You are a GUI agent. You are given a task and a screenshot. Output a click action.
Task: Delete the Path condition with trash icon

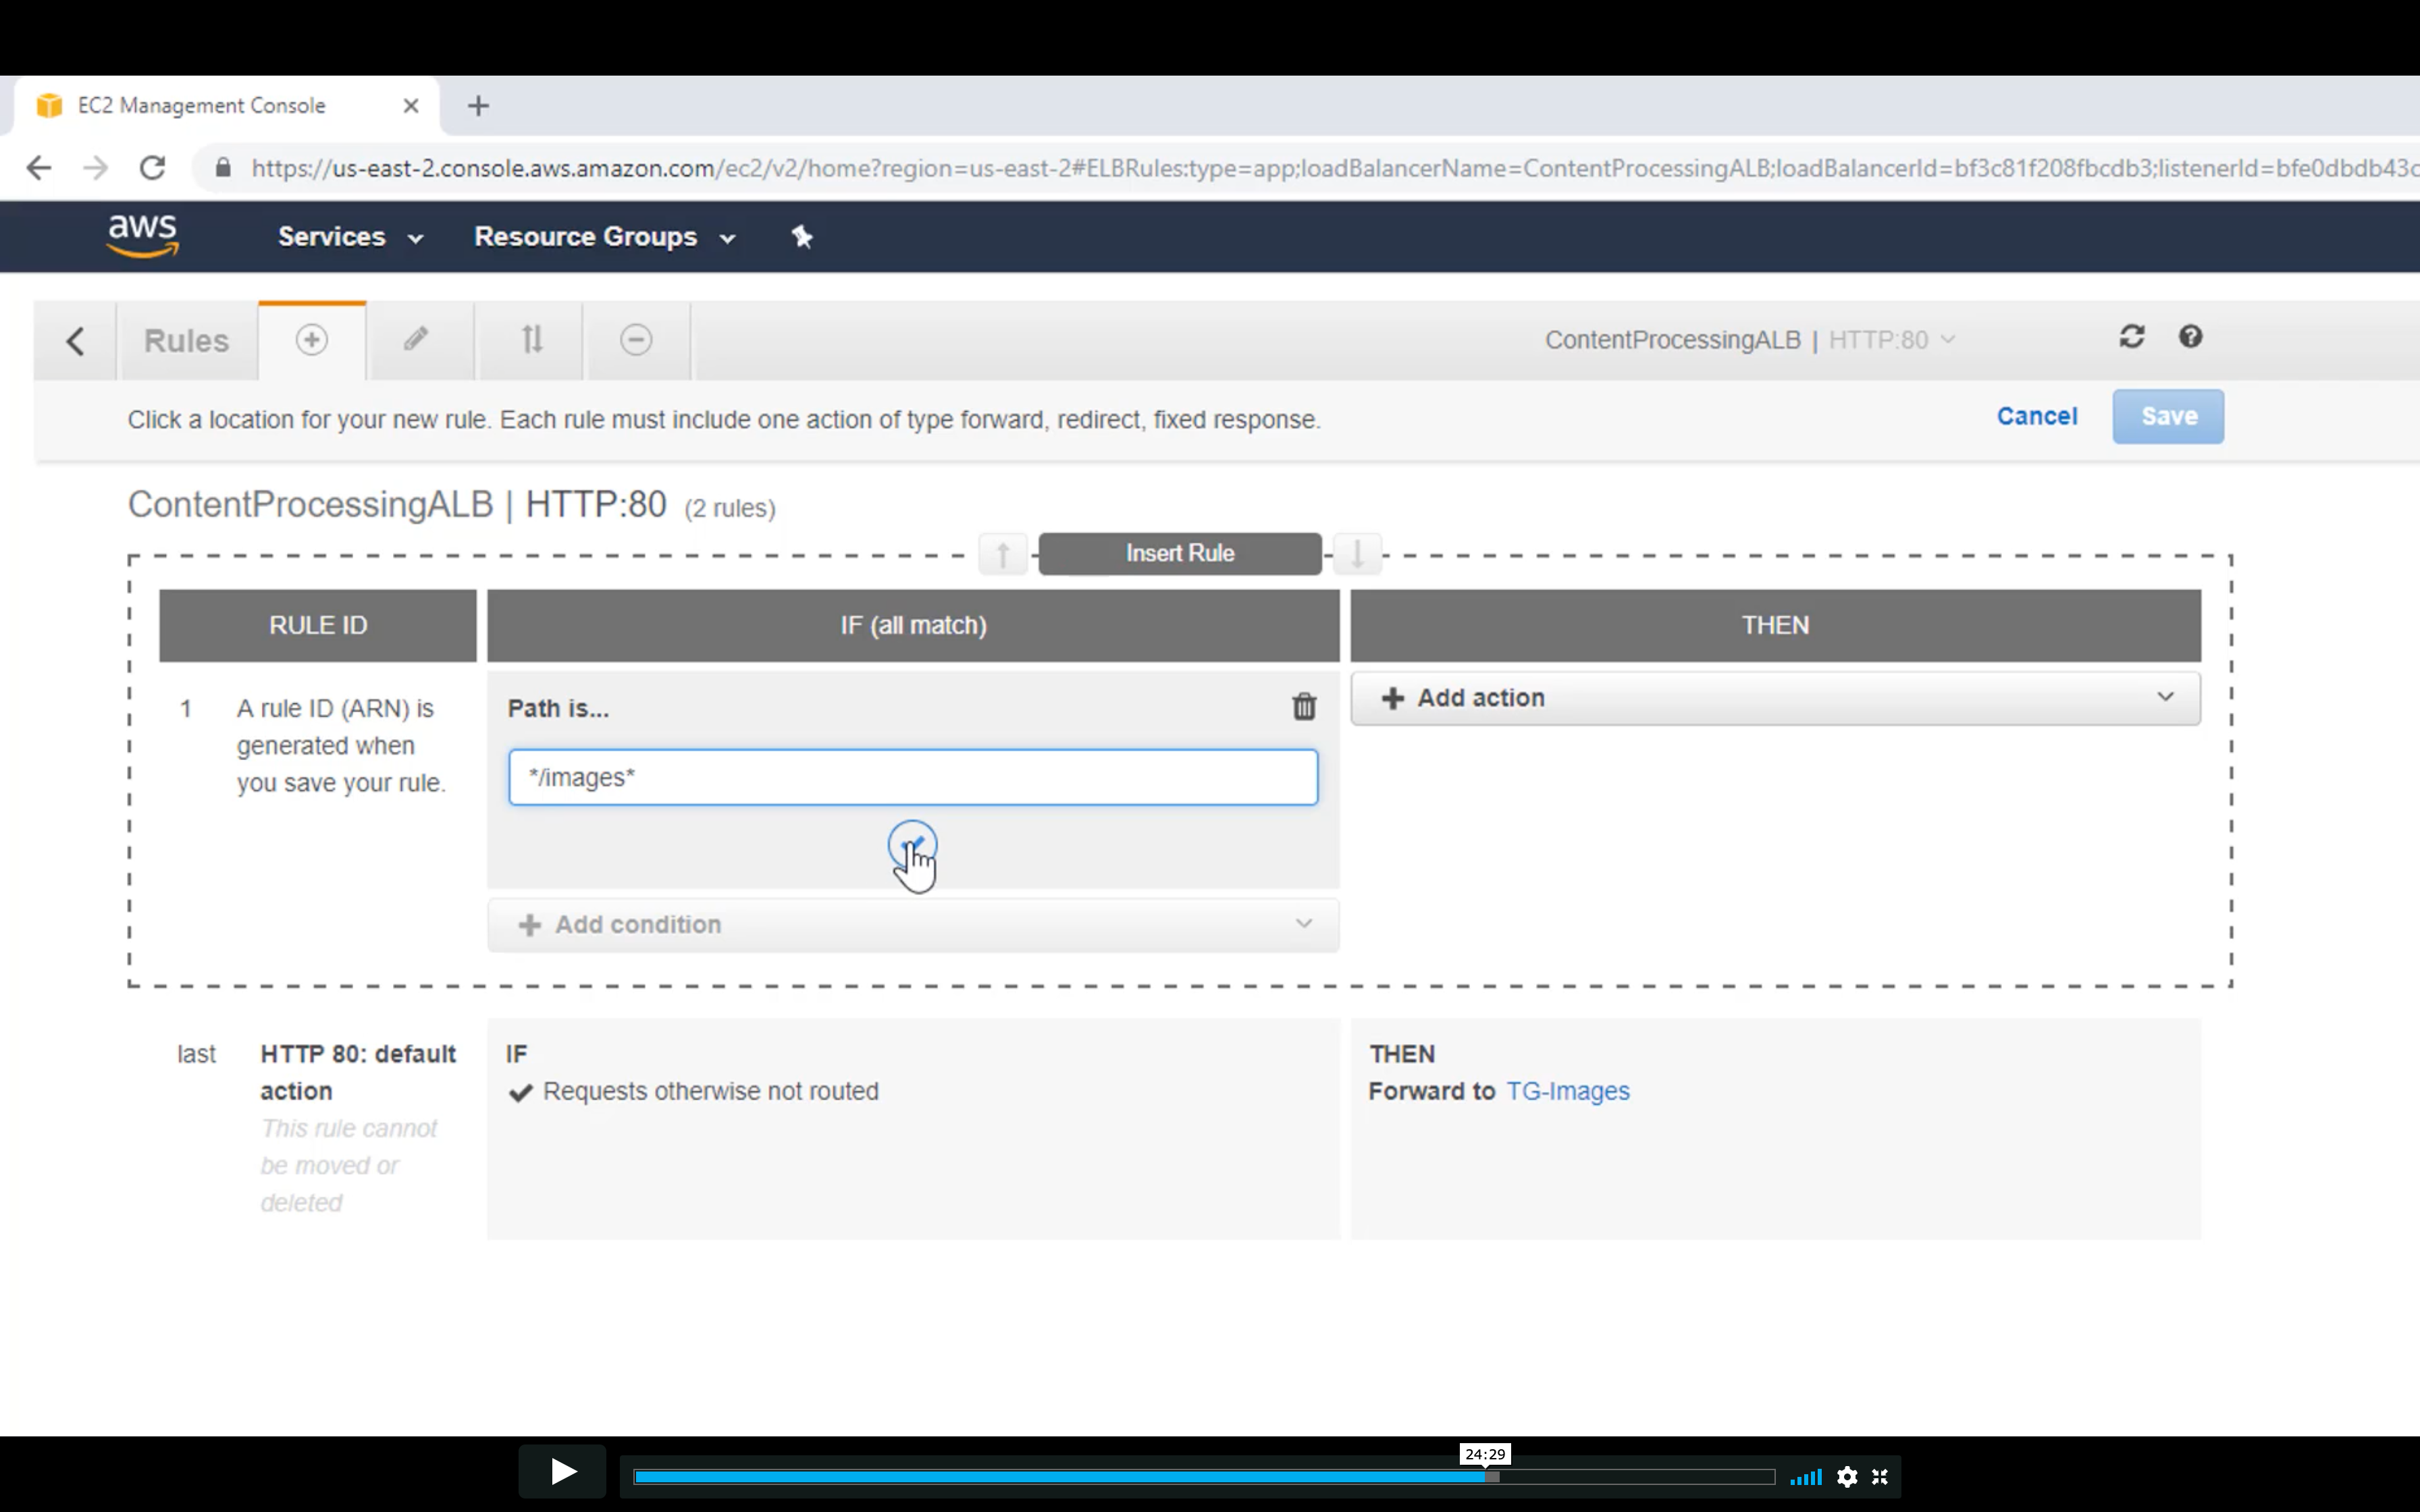click(1304, 707)
